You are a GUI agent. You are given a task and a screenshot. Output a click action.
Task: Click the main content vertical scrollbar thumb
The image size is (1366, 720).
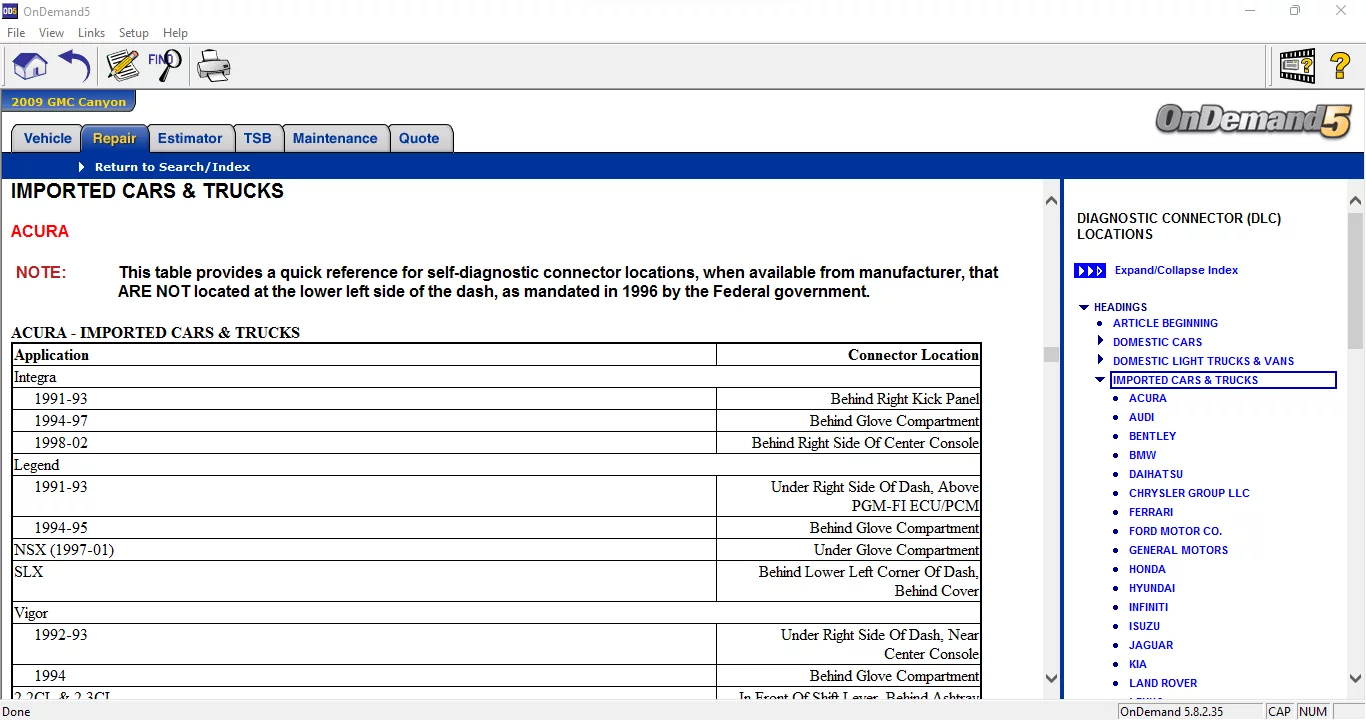click(1050, 354)
